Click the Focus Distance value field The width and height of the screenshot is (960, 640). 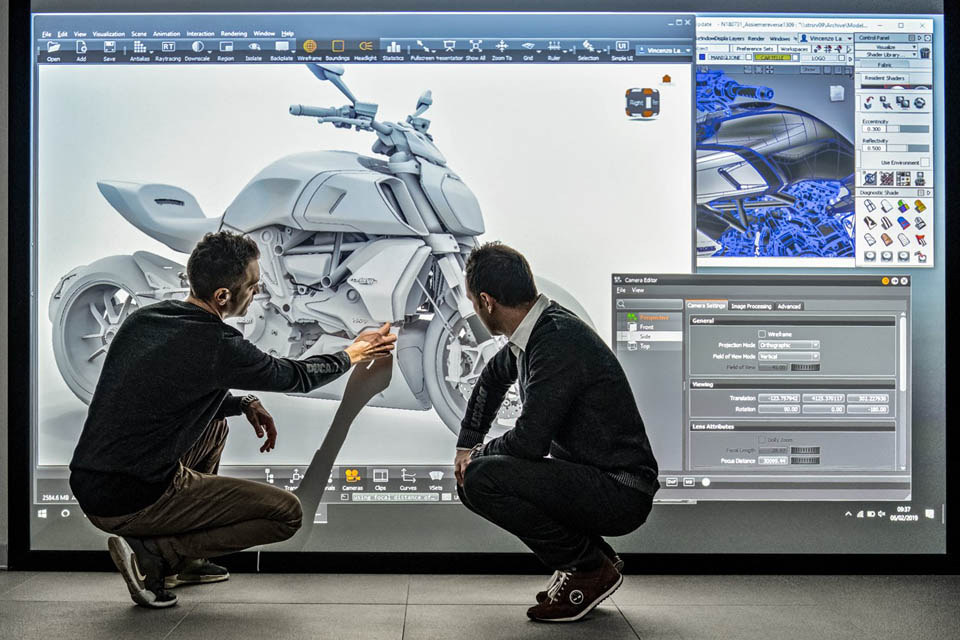[x=773, y=461]
